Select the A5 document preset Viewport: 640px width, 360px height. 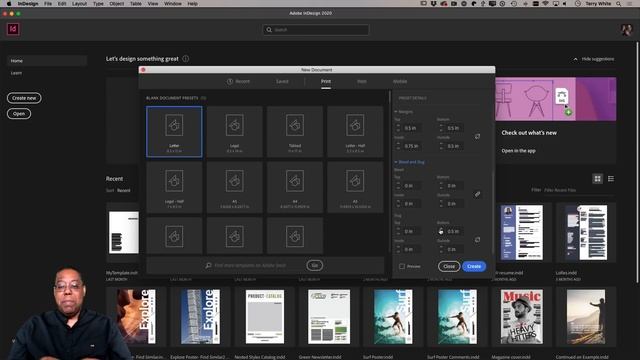click(x=234, y=187)
